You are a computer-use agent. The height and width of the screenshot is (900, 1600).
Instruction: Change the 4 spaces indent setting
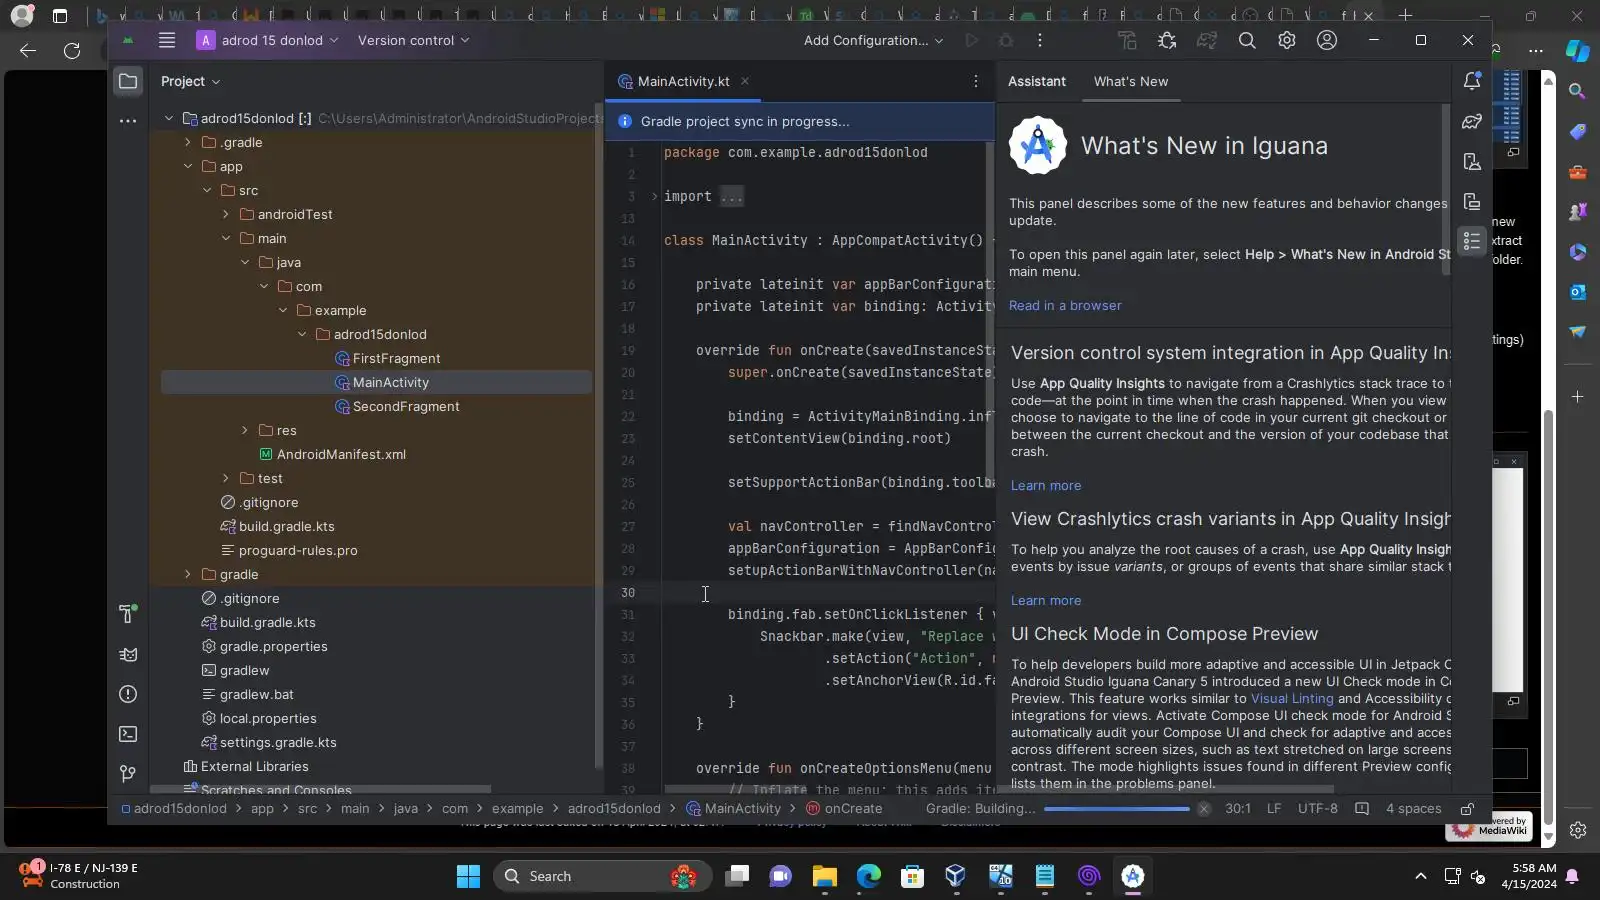point(1413,809)
